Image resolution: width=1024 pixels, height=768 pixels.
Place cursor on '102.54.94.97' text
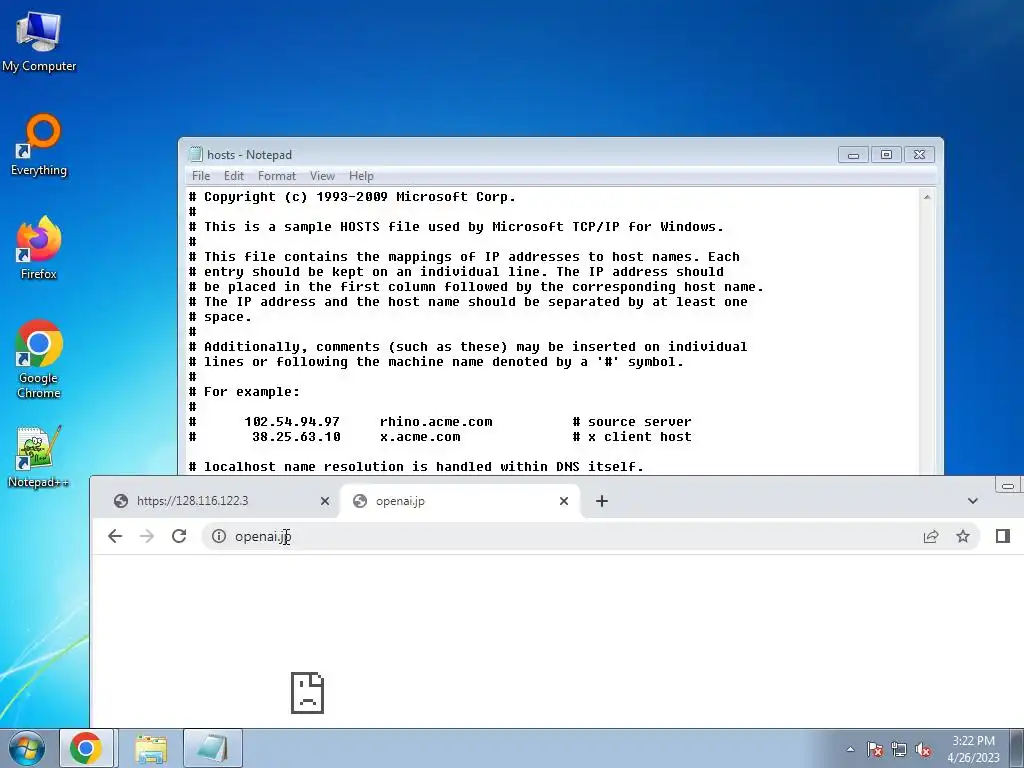click(292, 422)
